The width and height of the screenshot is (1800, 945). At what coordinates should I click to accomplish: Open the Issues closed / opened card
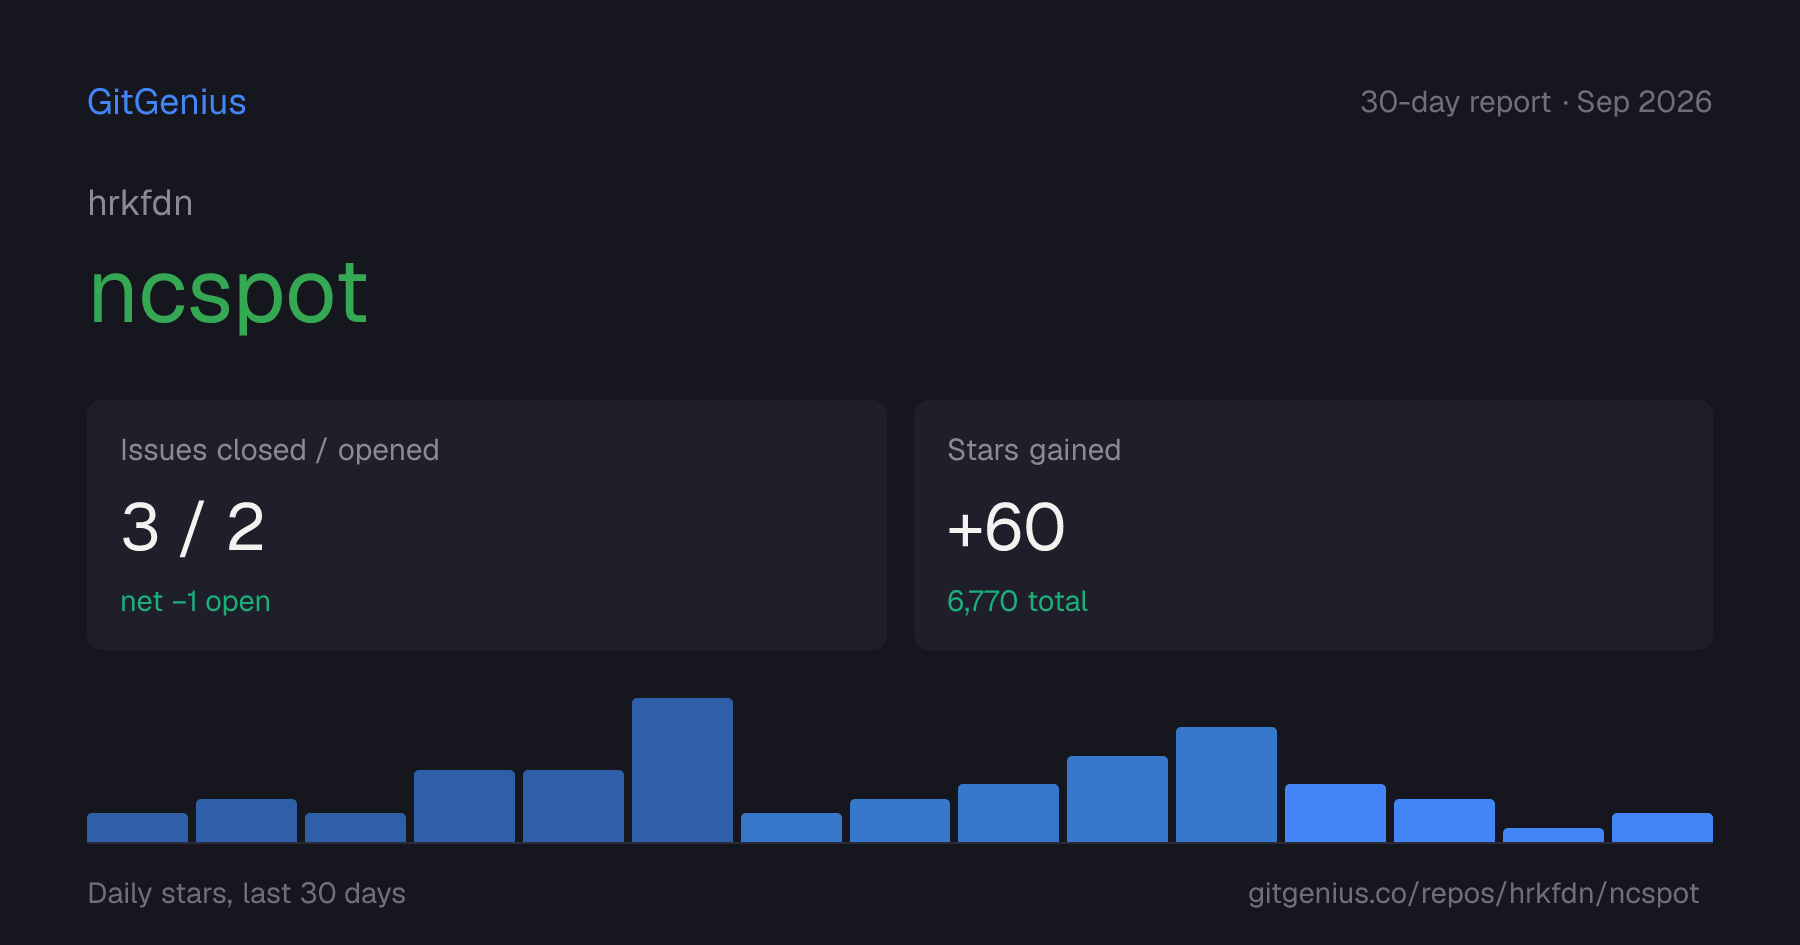click(487, 525)
